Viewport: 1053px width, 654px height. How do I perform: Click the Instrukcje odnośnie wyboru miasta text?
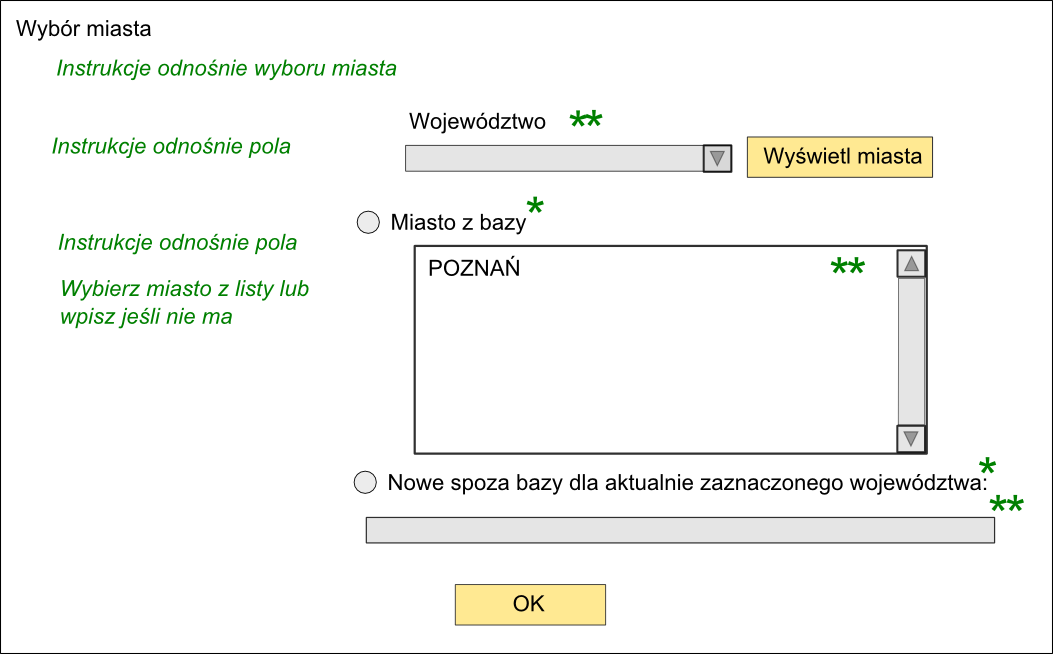(x=226, y=68)
